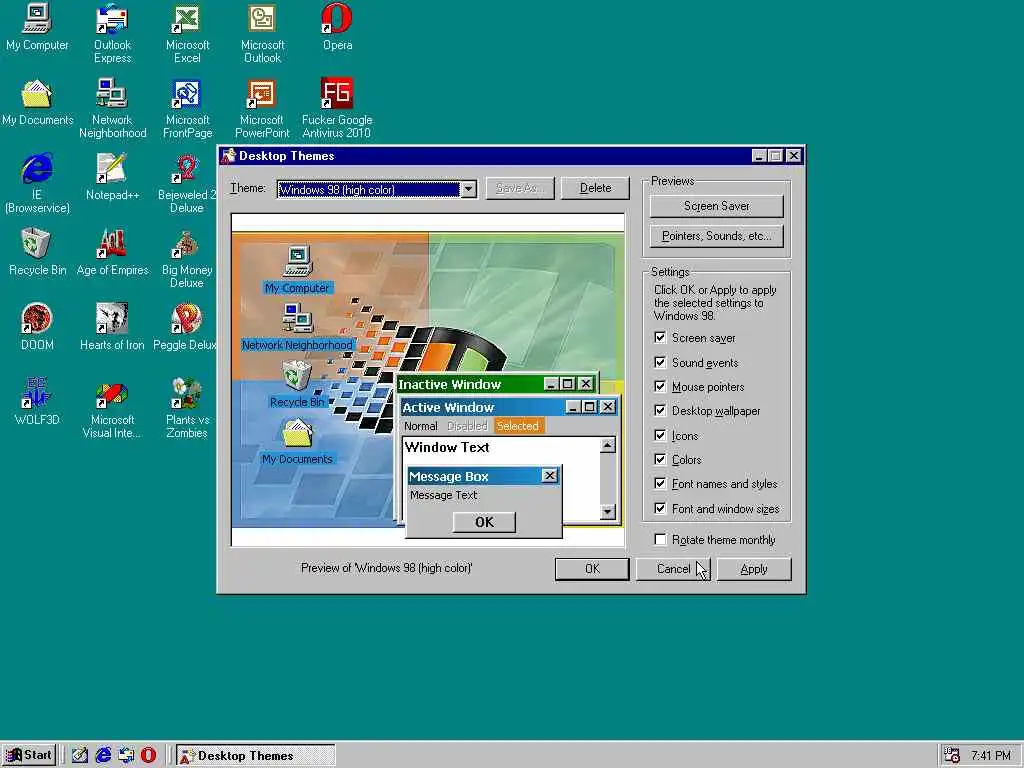Uncheck the Screen saver checkbox
The width and height of the screenshot is (1024, 768).
tap(660, 338)
